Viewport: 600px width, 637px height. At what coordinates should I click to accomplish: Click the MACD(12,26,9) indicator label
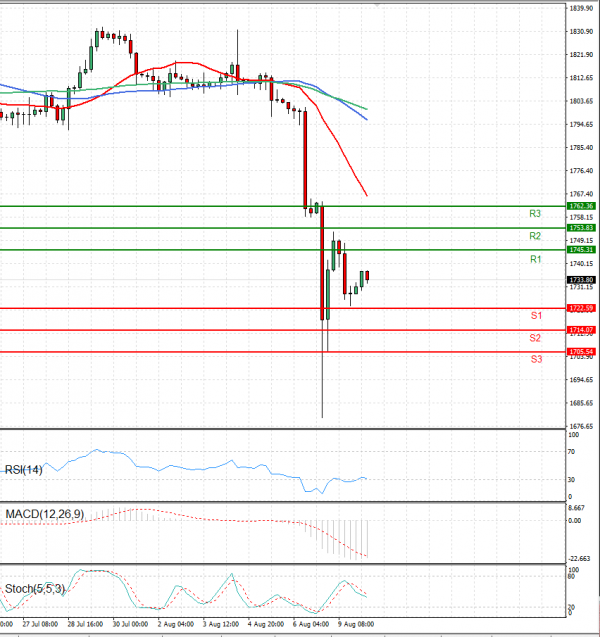pyautogui.click(x=45, y=514)
